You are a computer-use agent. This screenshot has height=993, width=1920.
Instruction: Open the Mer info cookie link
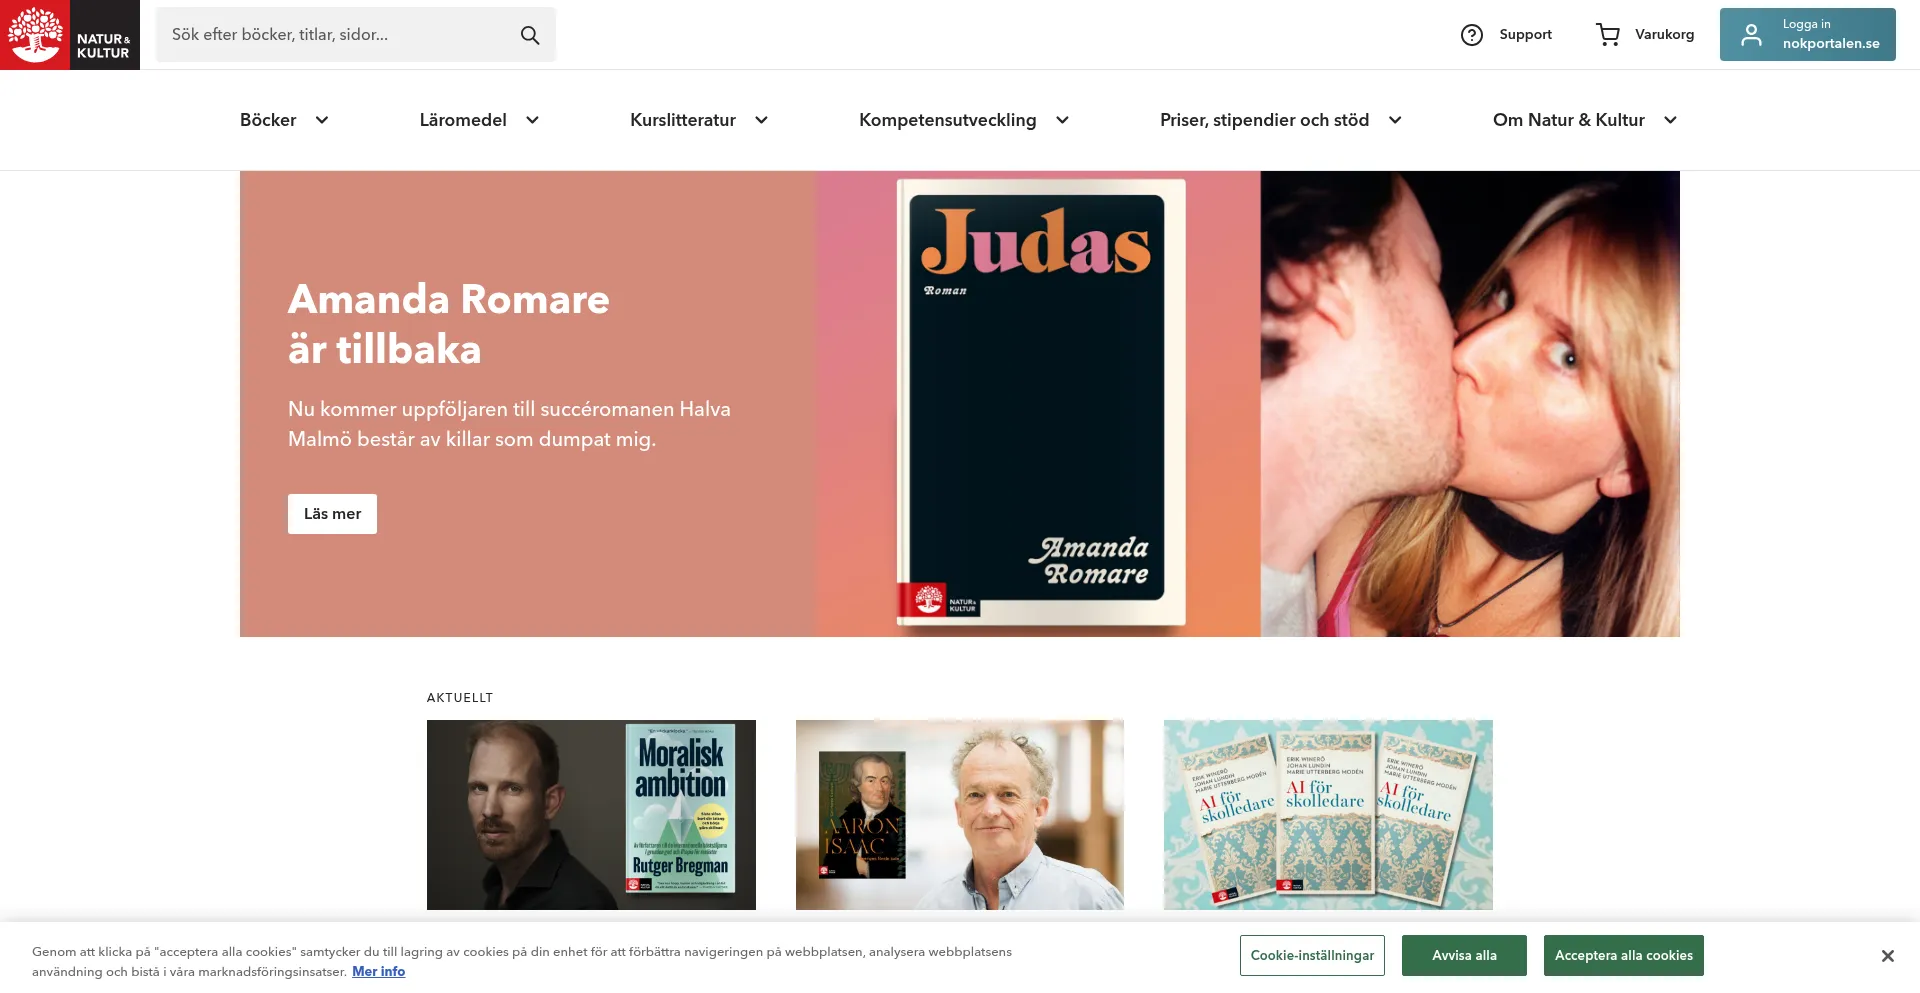[378, 972]
